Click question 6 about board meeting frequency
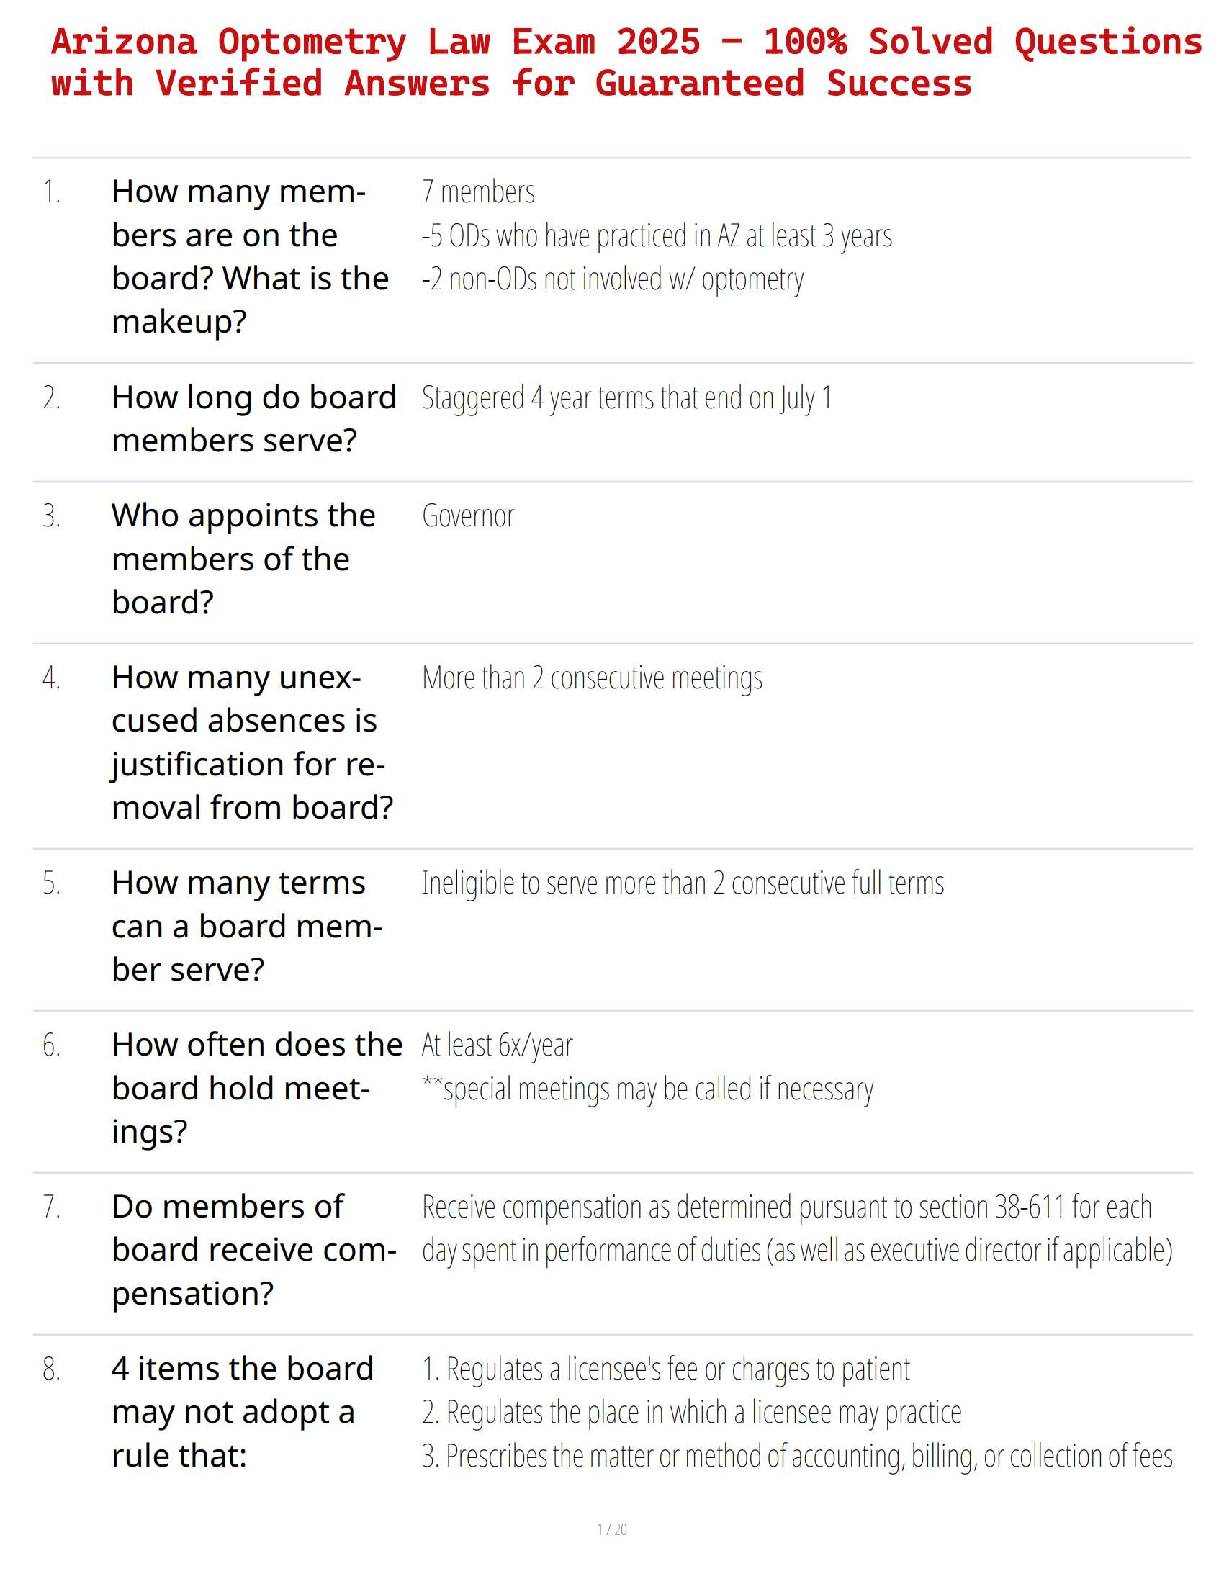 [x=256, y=1088]
